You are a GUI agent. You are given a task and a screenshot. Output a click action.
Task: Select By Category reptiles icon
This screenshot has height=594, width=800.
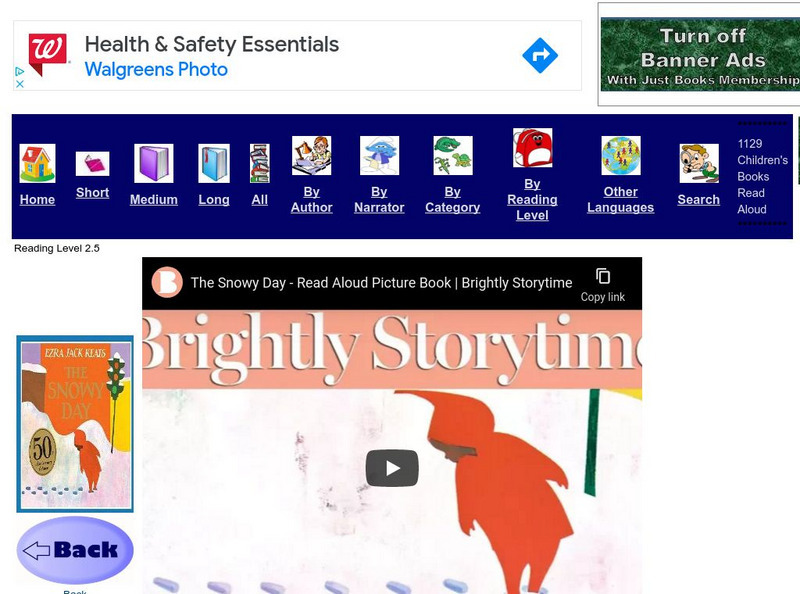click(453, 156)
